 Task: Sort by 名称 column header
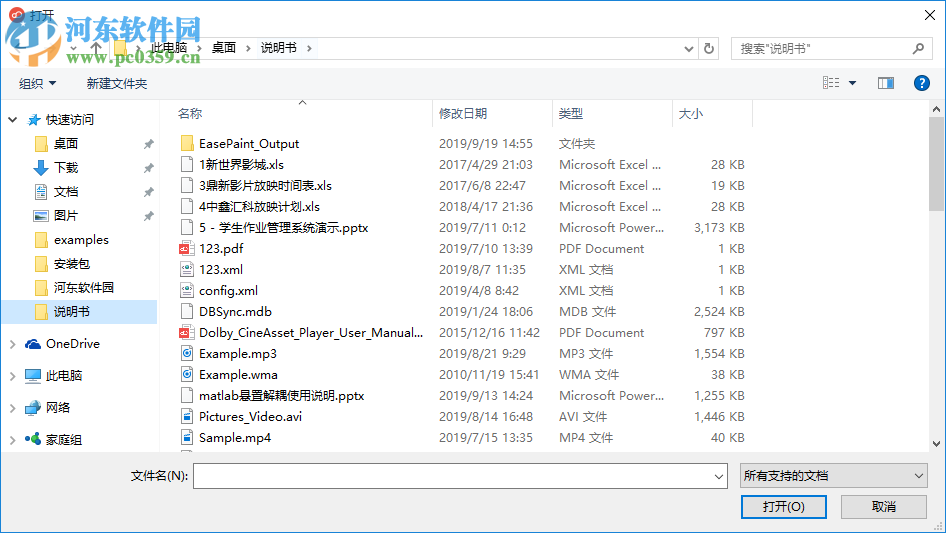pyautogui.click(x=190, y=113)
